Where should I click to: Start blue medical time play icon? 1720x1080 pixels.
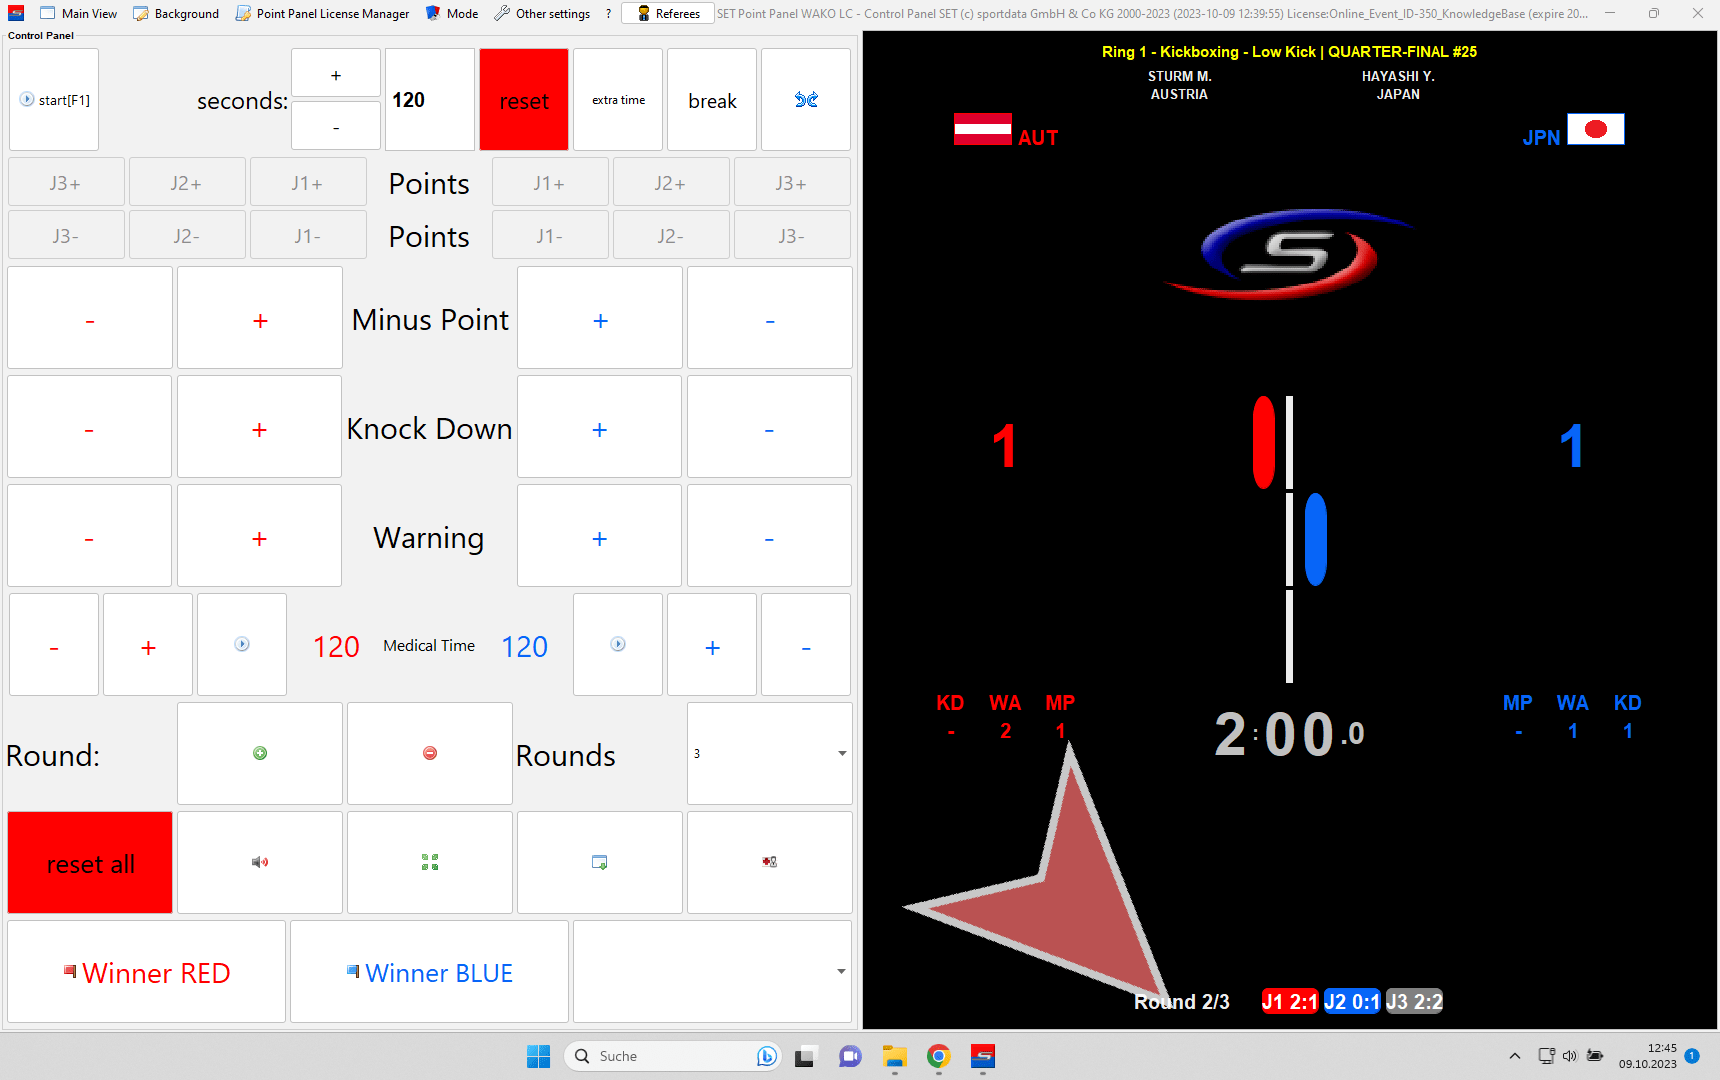618,645
